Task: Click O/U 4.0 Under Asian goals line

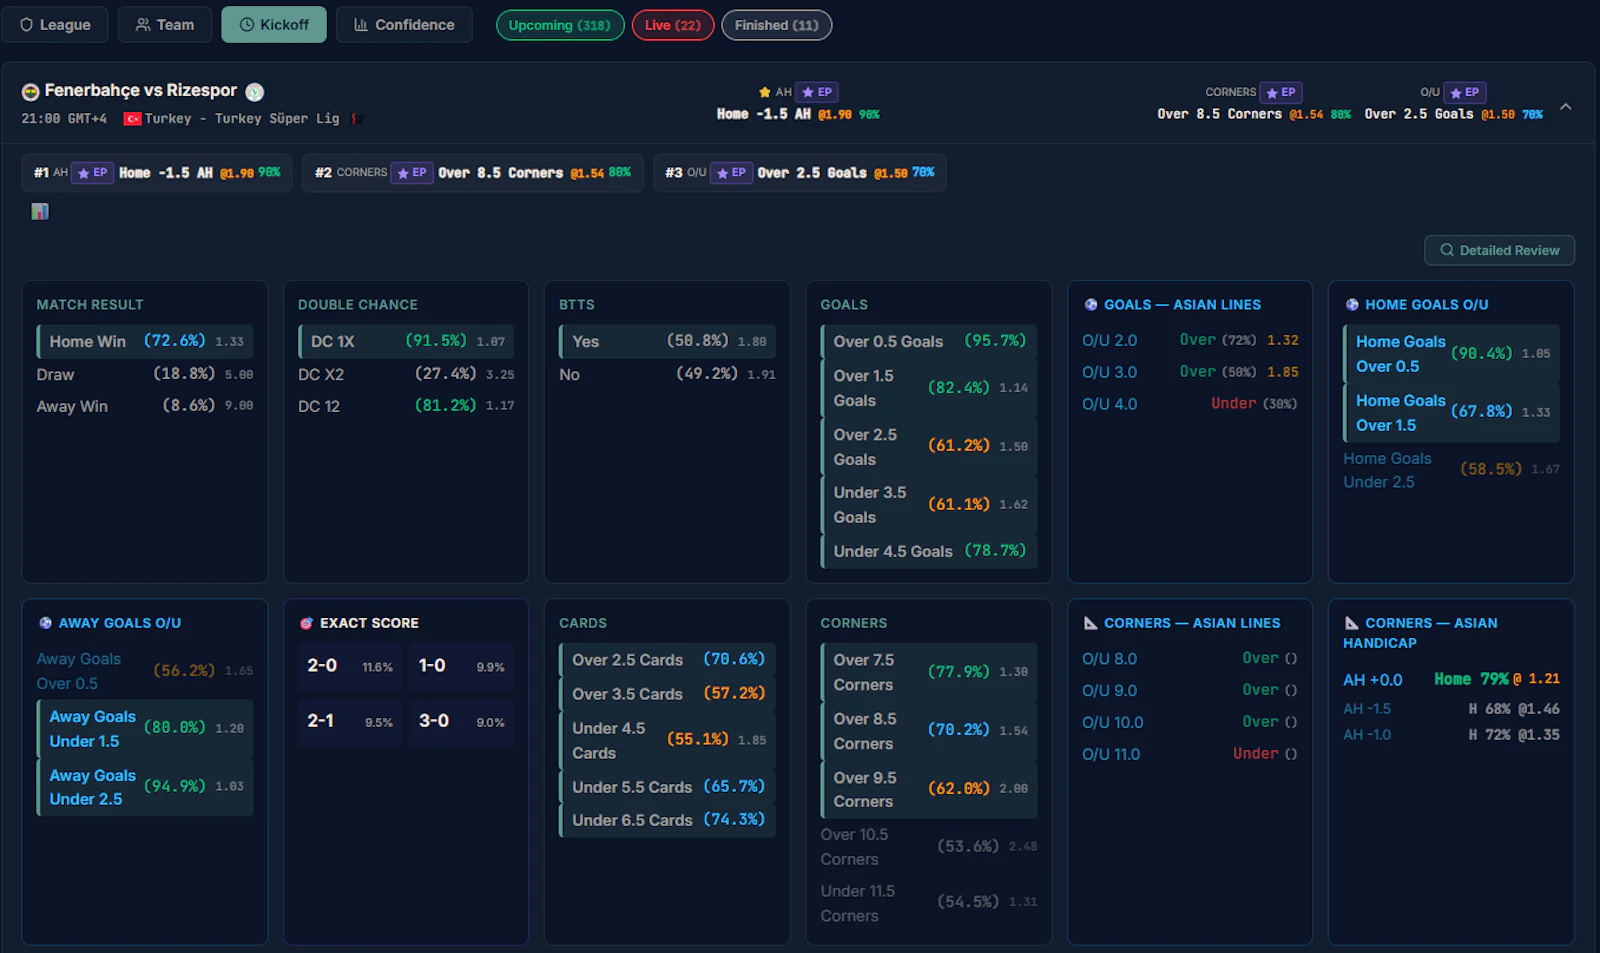Action: [1190, 404]
